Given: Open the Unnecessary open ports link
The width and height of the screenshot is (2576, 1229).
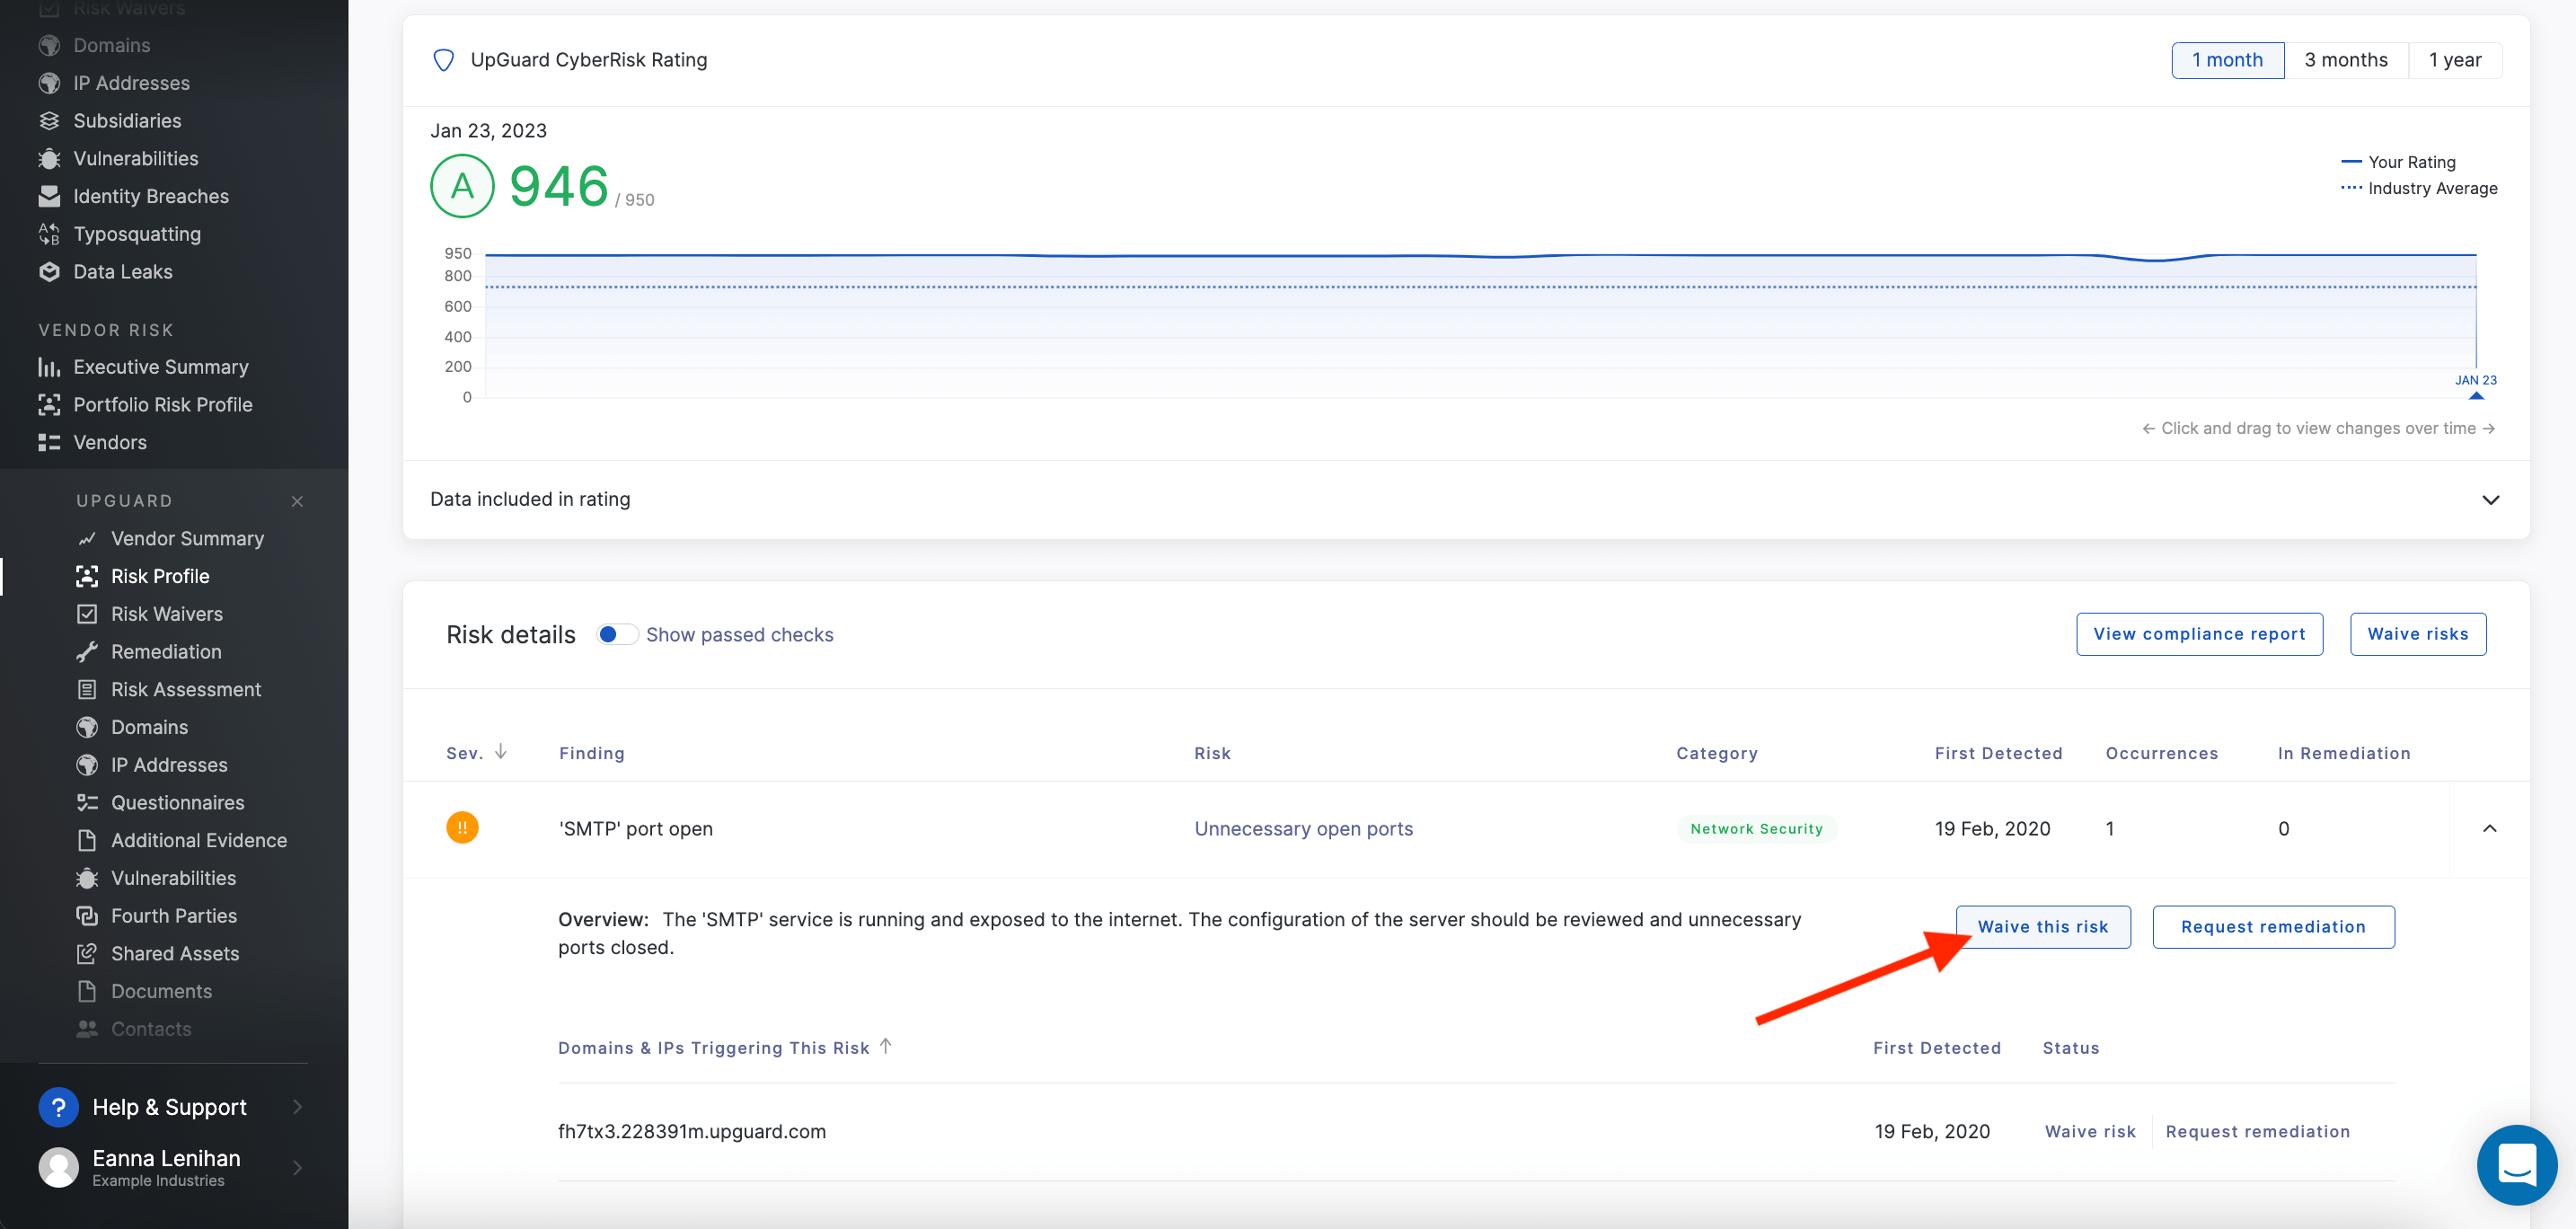Looking at the screenshot, I should [1303, 828].
